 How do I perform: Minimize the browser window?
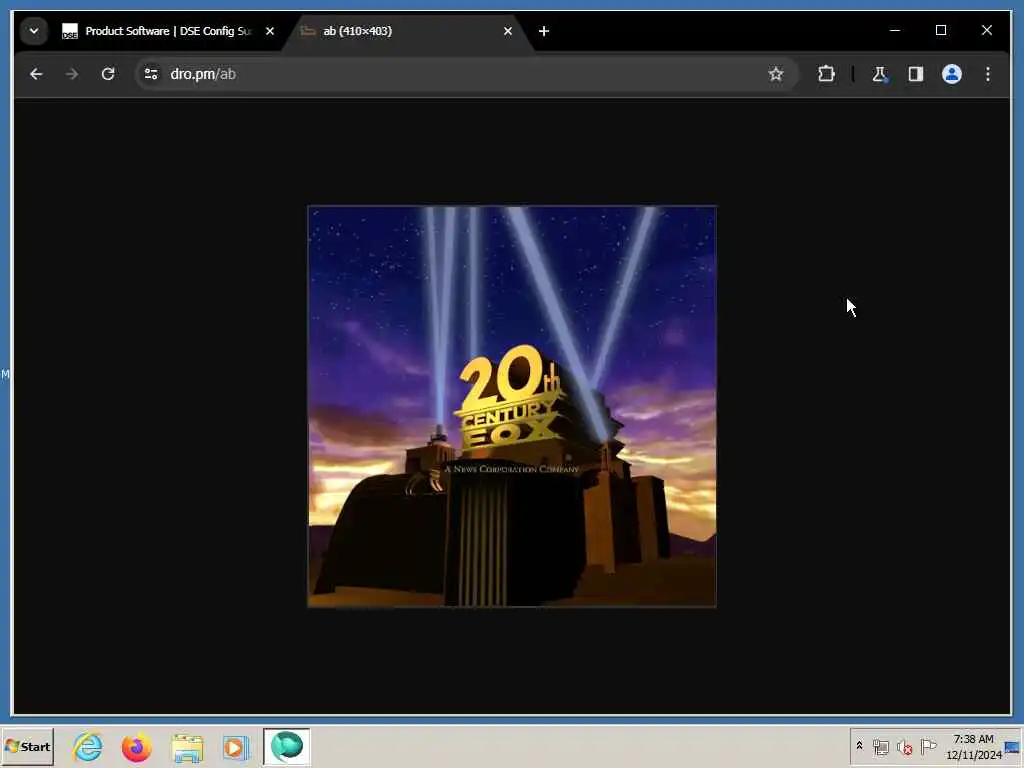coord(895,31)
